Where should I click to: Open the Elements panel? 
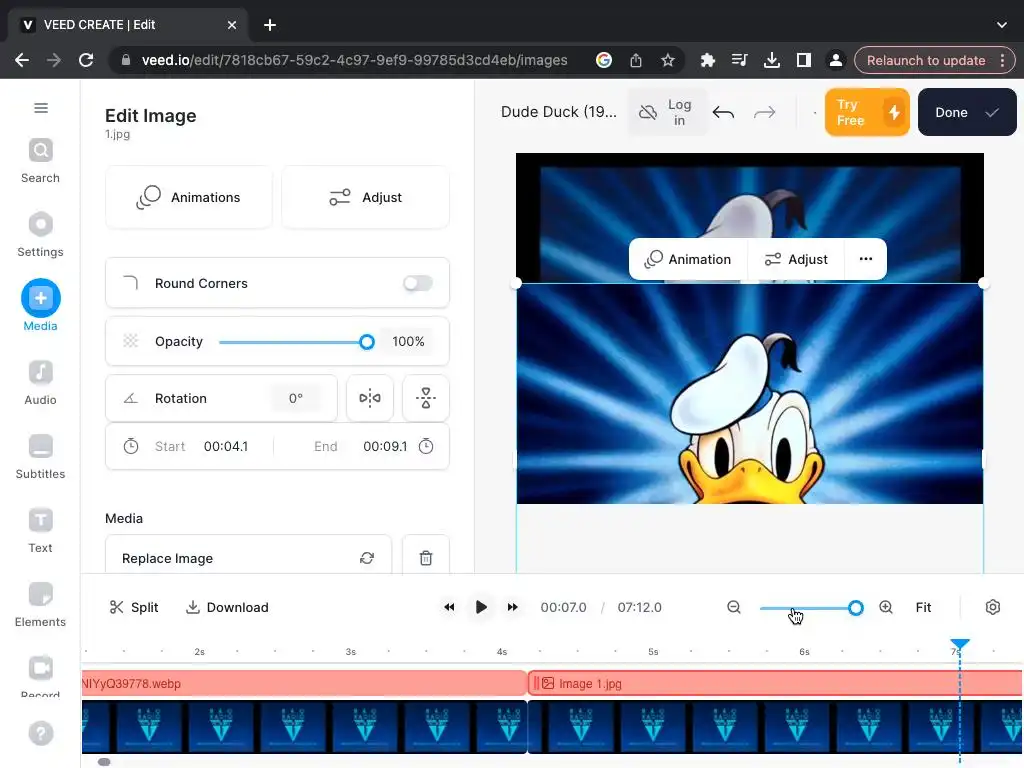[40, 605]
